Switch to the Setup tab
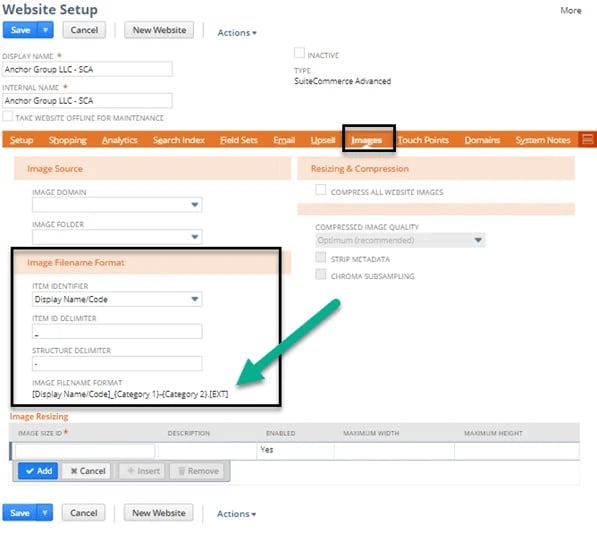 click(22, 140)
